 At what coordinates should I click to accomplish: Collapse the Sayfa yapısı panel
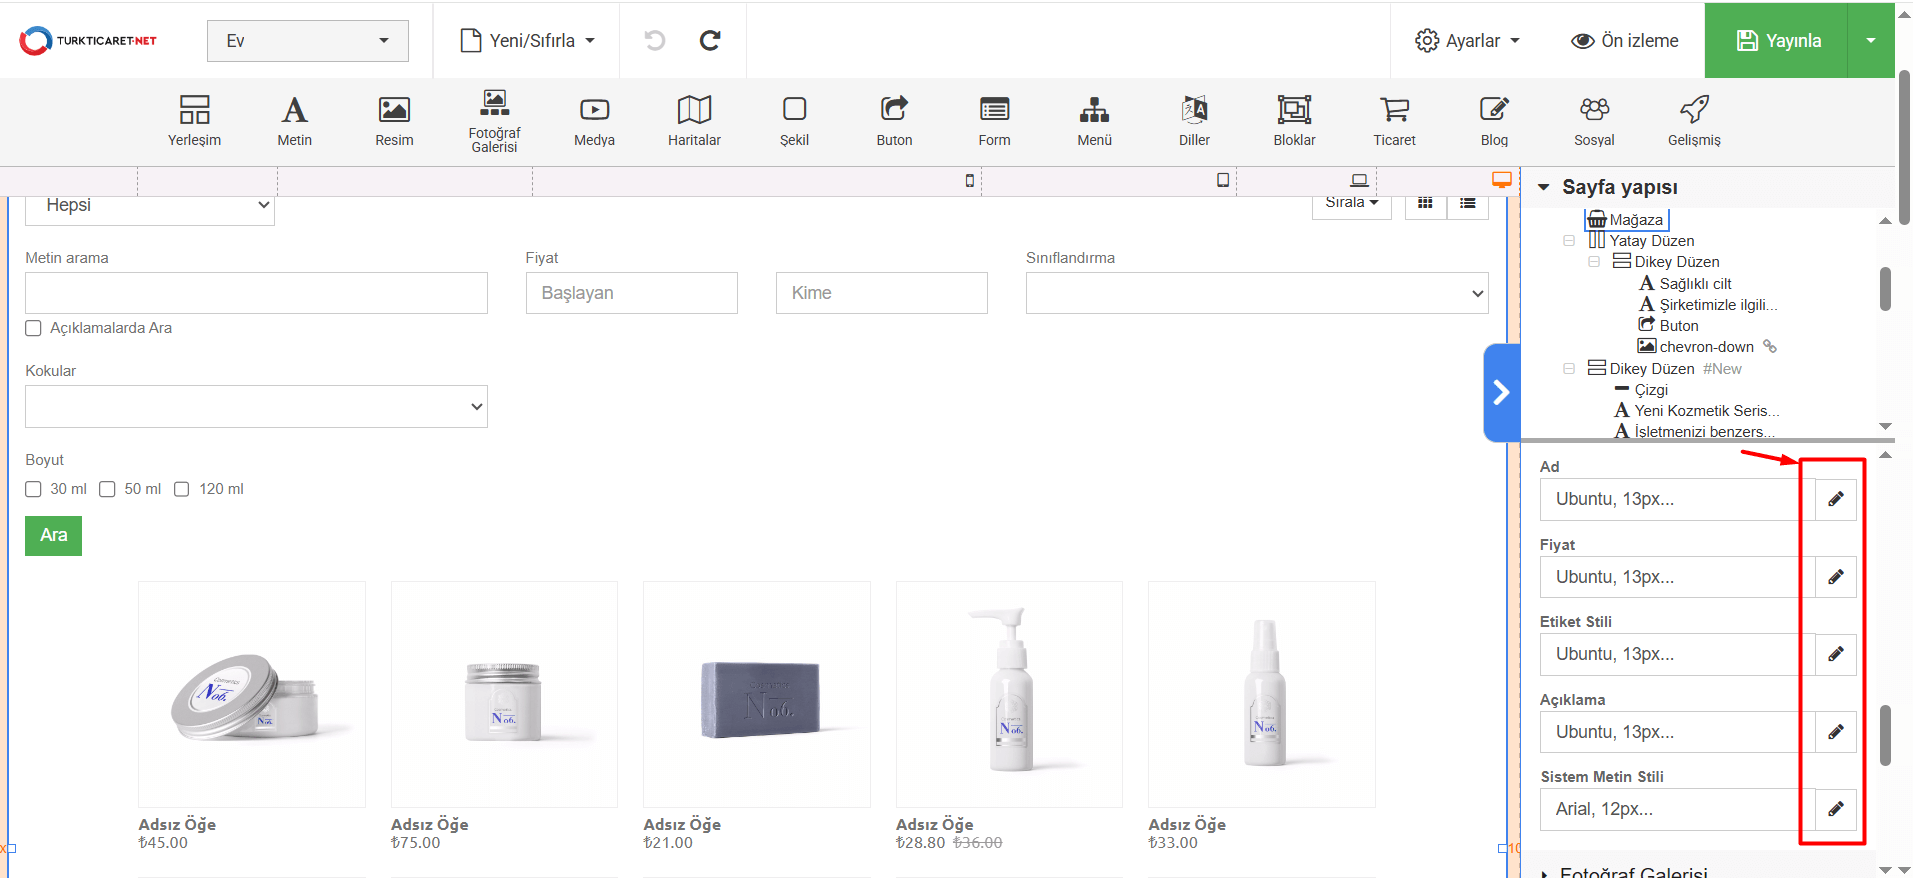tap(1544, 187)
